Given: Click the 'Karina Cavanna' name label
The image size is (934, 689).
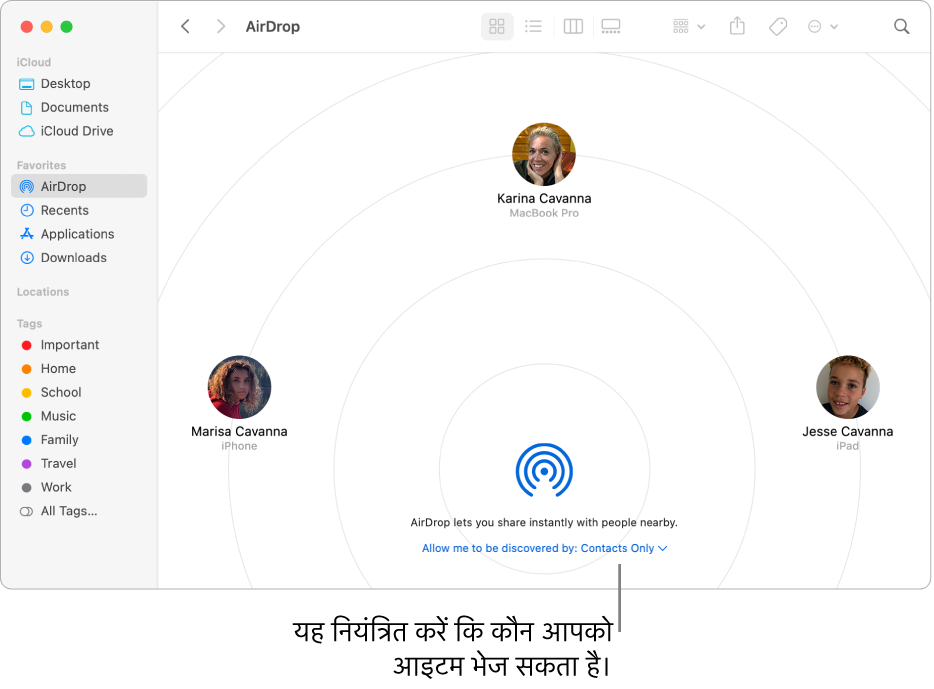Looking at the screenshot, I should tap(544, 198).
